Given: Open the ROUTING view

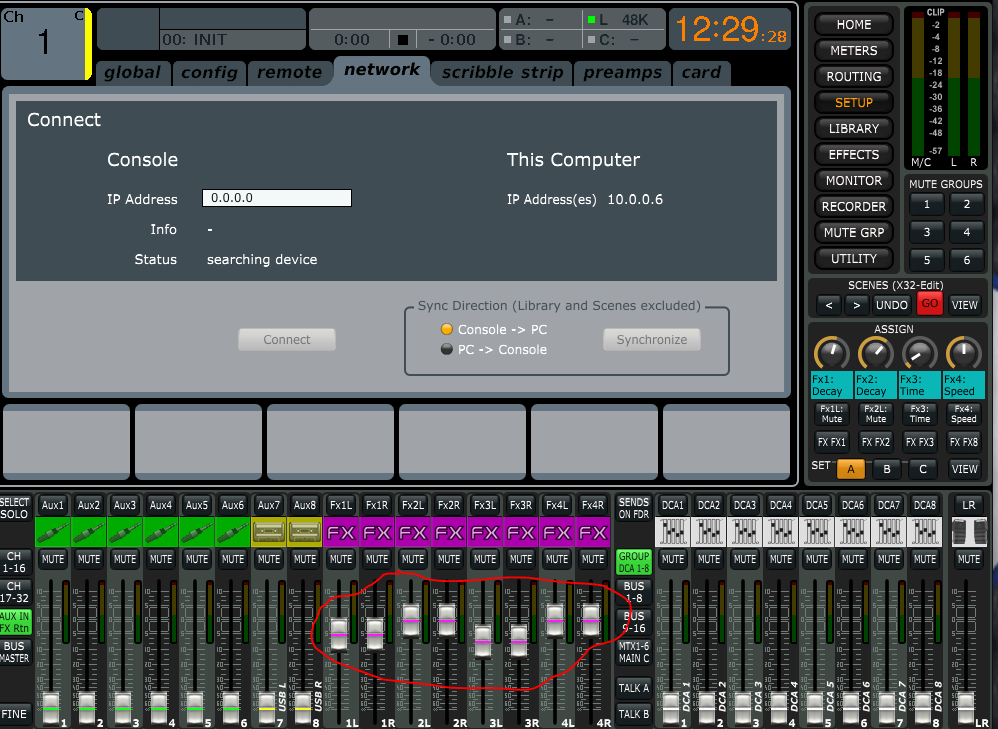Looking at the screenshot, I should (854, 76).
